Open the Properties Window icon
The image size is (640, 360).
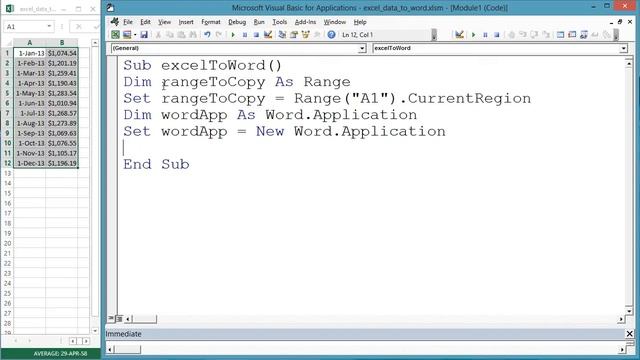[x=294, y=35]
